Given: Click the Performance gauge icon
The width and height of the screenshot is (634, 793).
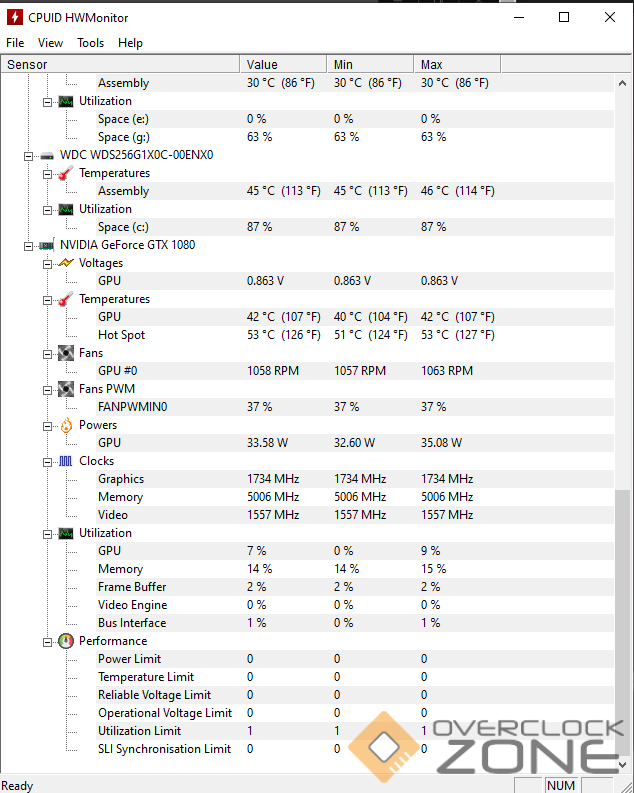Looking at the screenshot, I should point(66,641).
